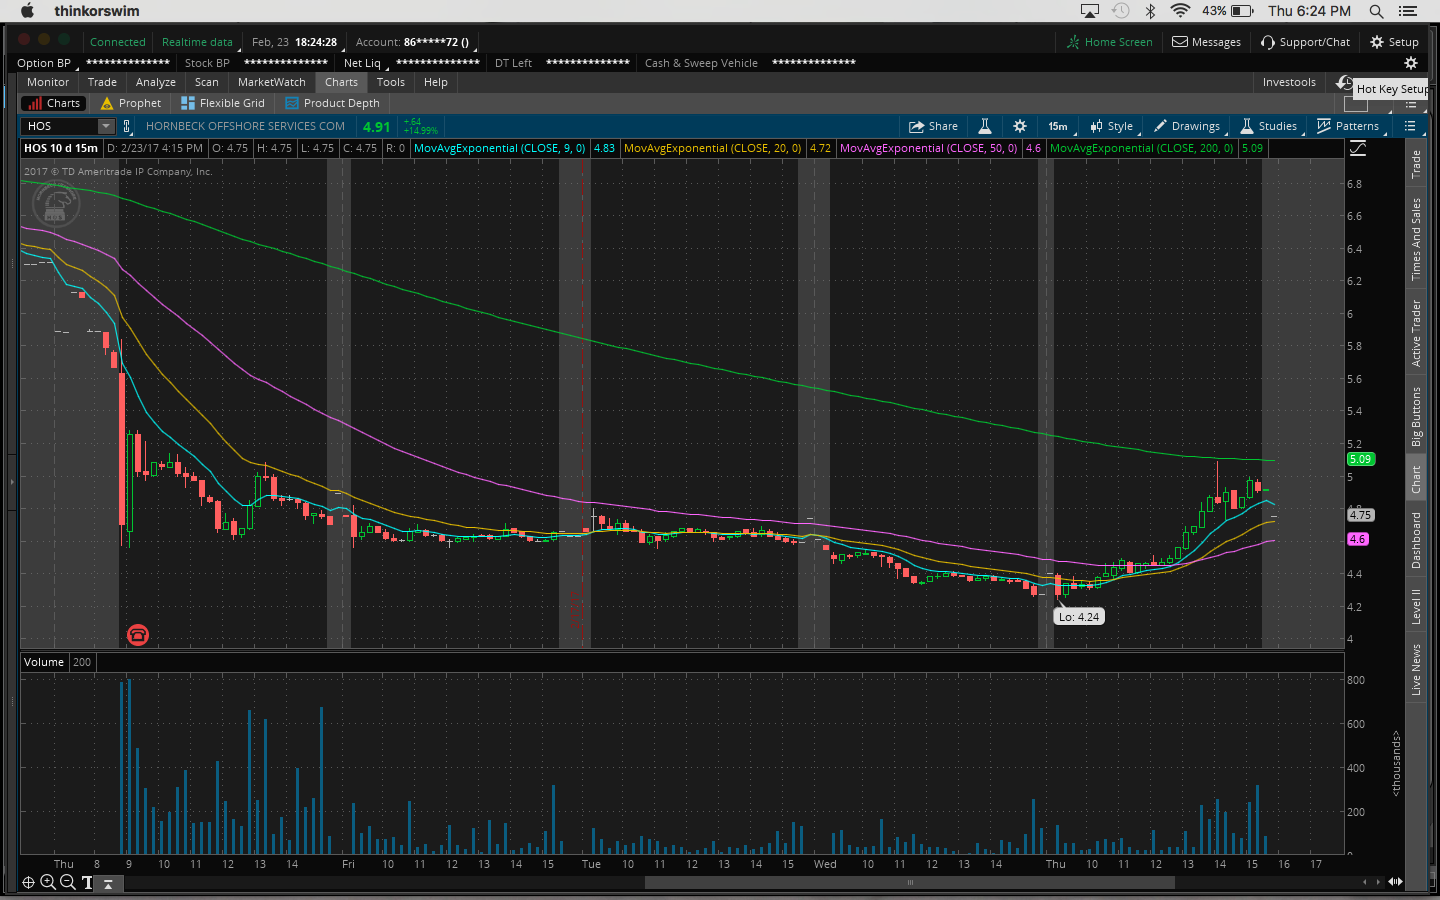Switch to the Analyze tab

point(155,82)
